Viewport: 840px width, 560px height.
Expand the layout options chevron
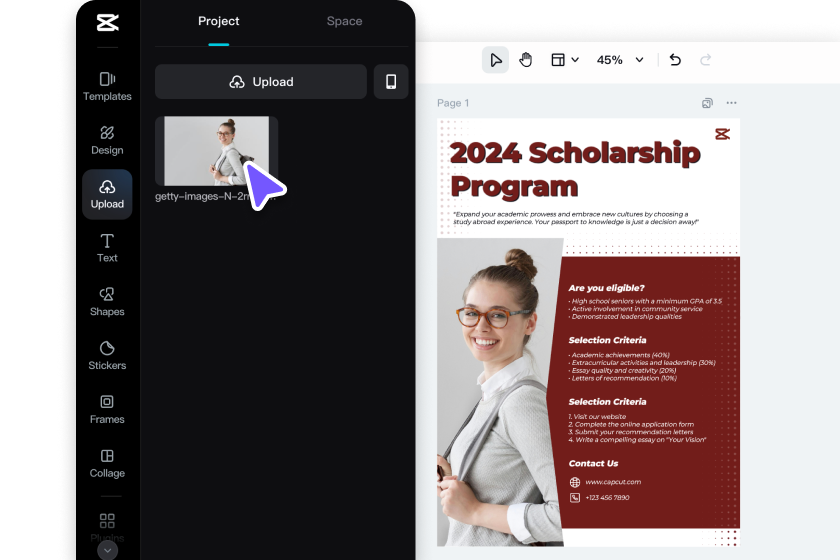point(575,59)
